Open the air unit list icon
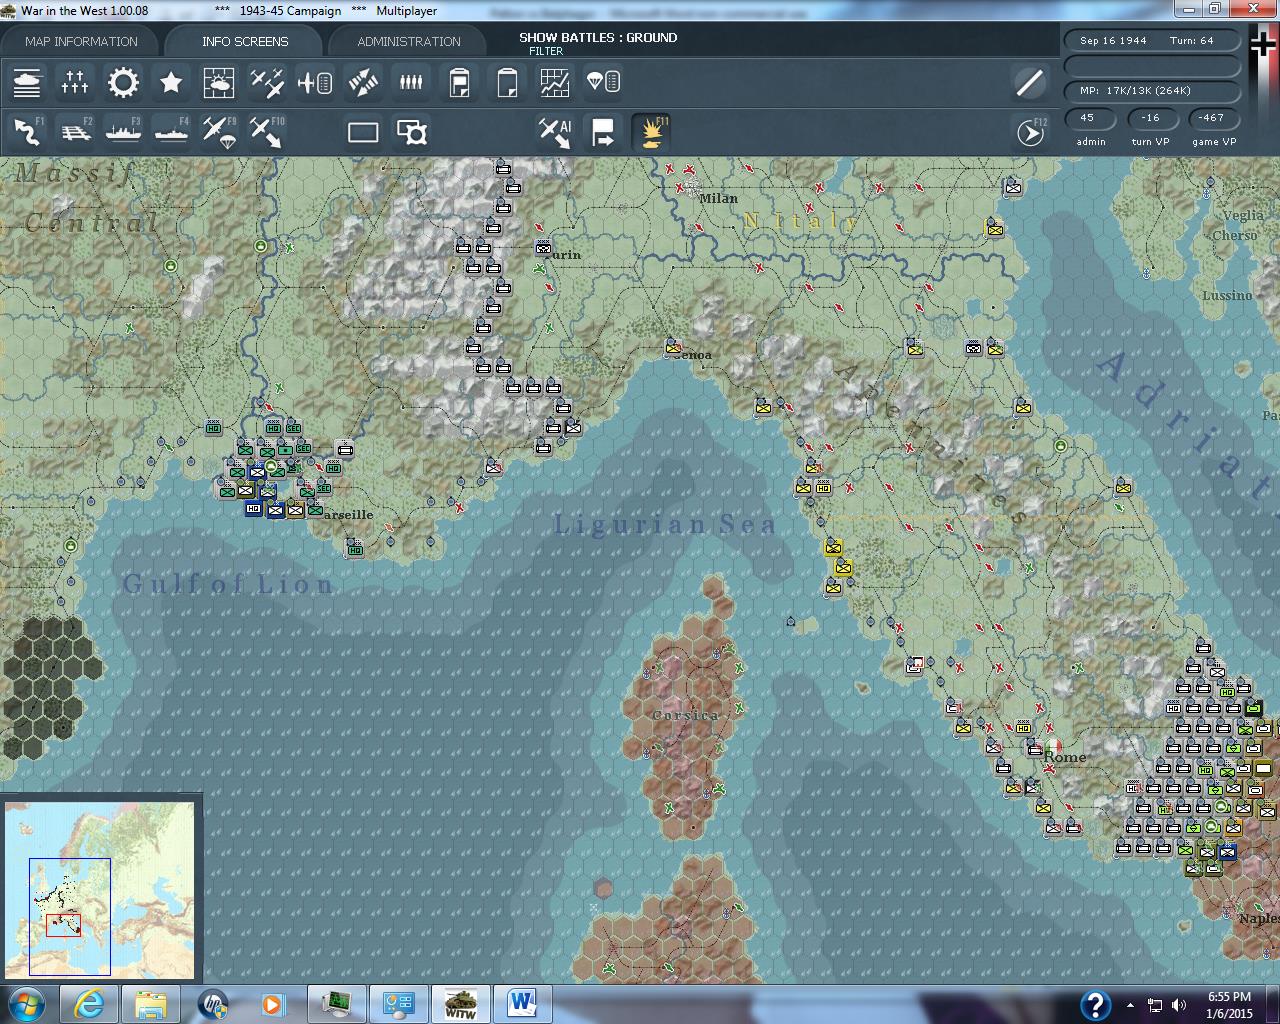1280x1024 pixels. [x=315, y=82]
